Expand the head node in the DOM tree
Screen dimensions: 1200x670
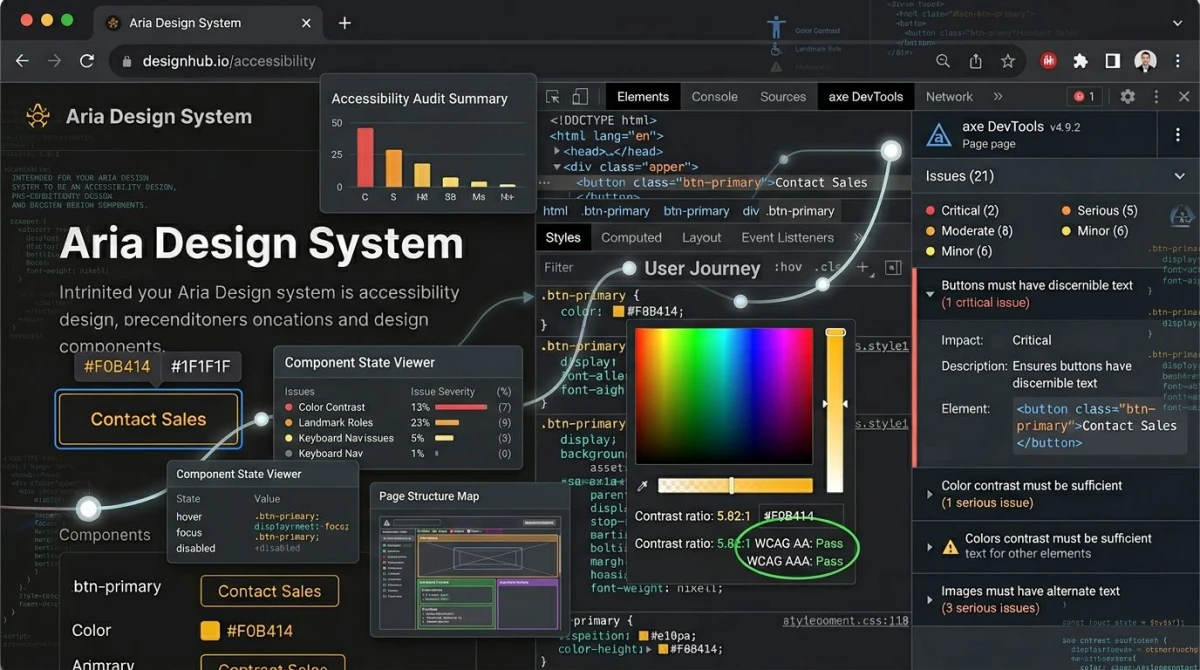pyautogui.click(x=557, y=152)
